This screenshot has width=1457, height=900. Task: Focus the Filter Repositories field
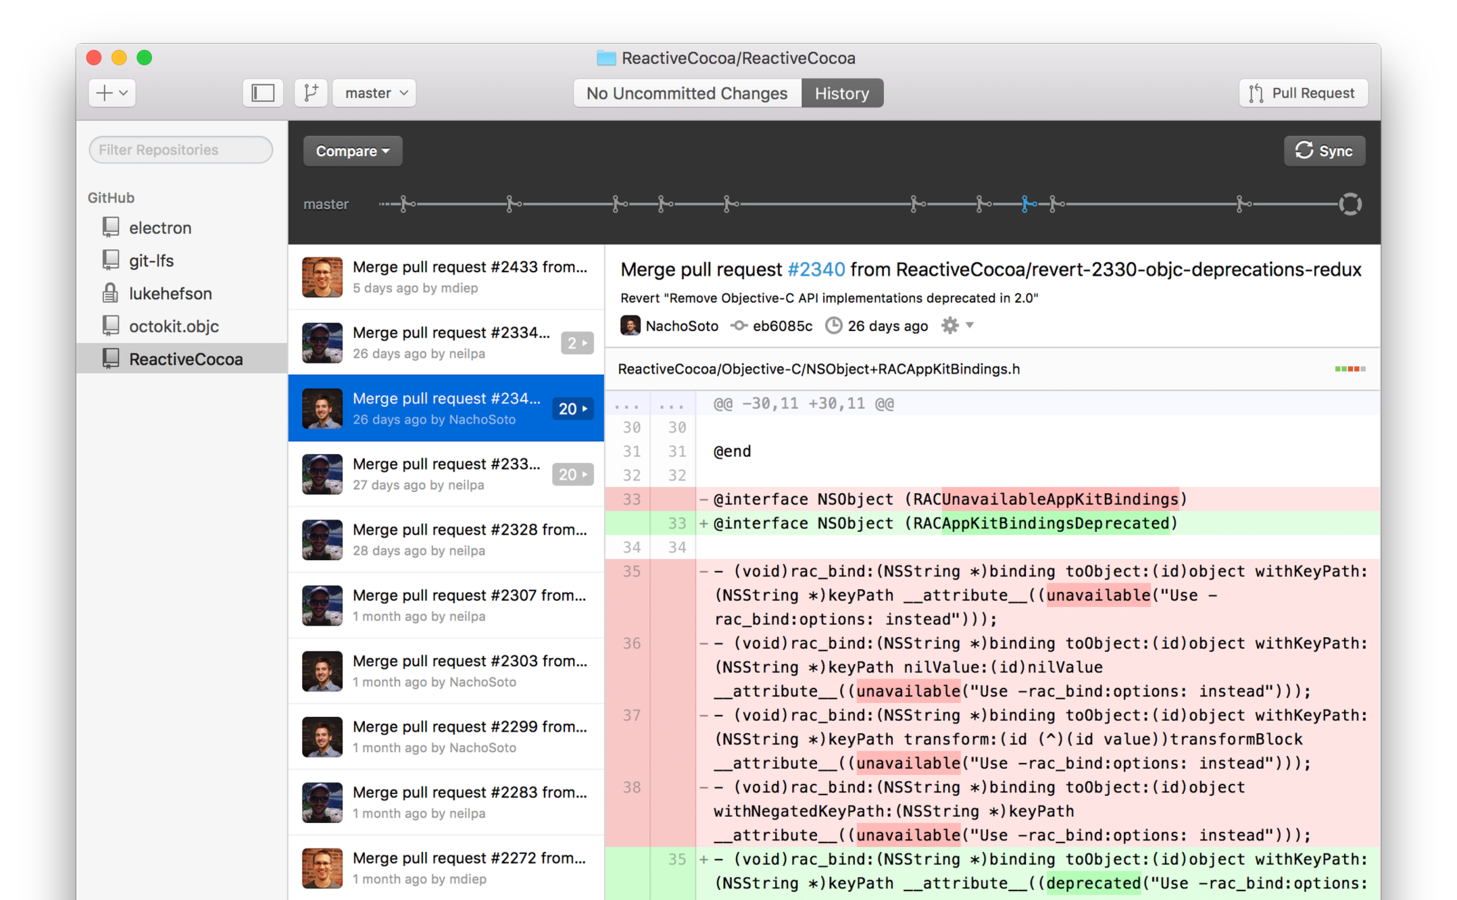(181, 150)
